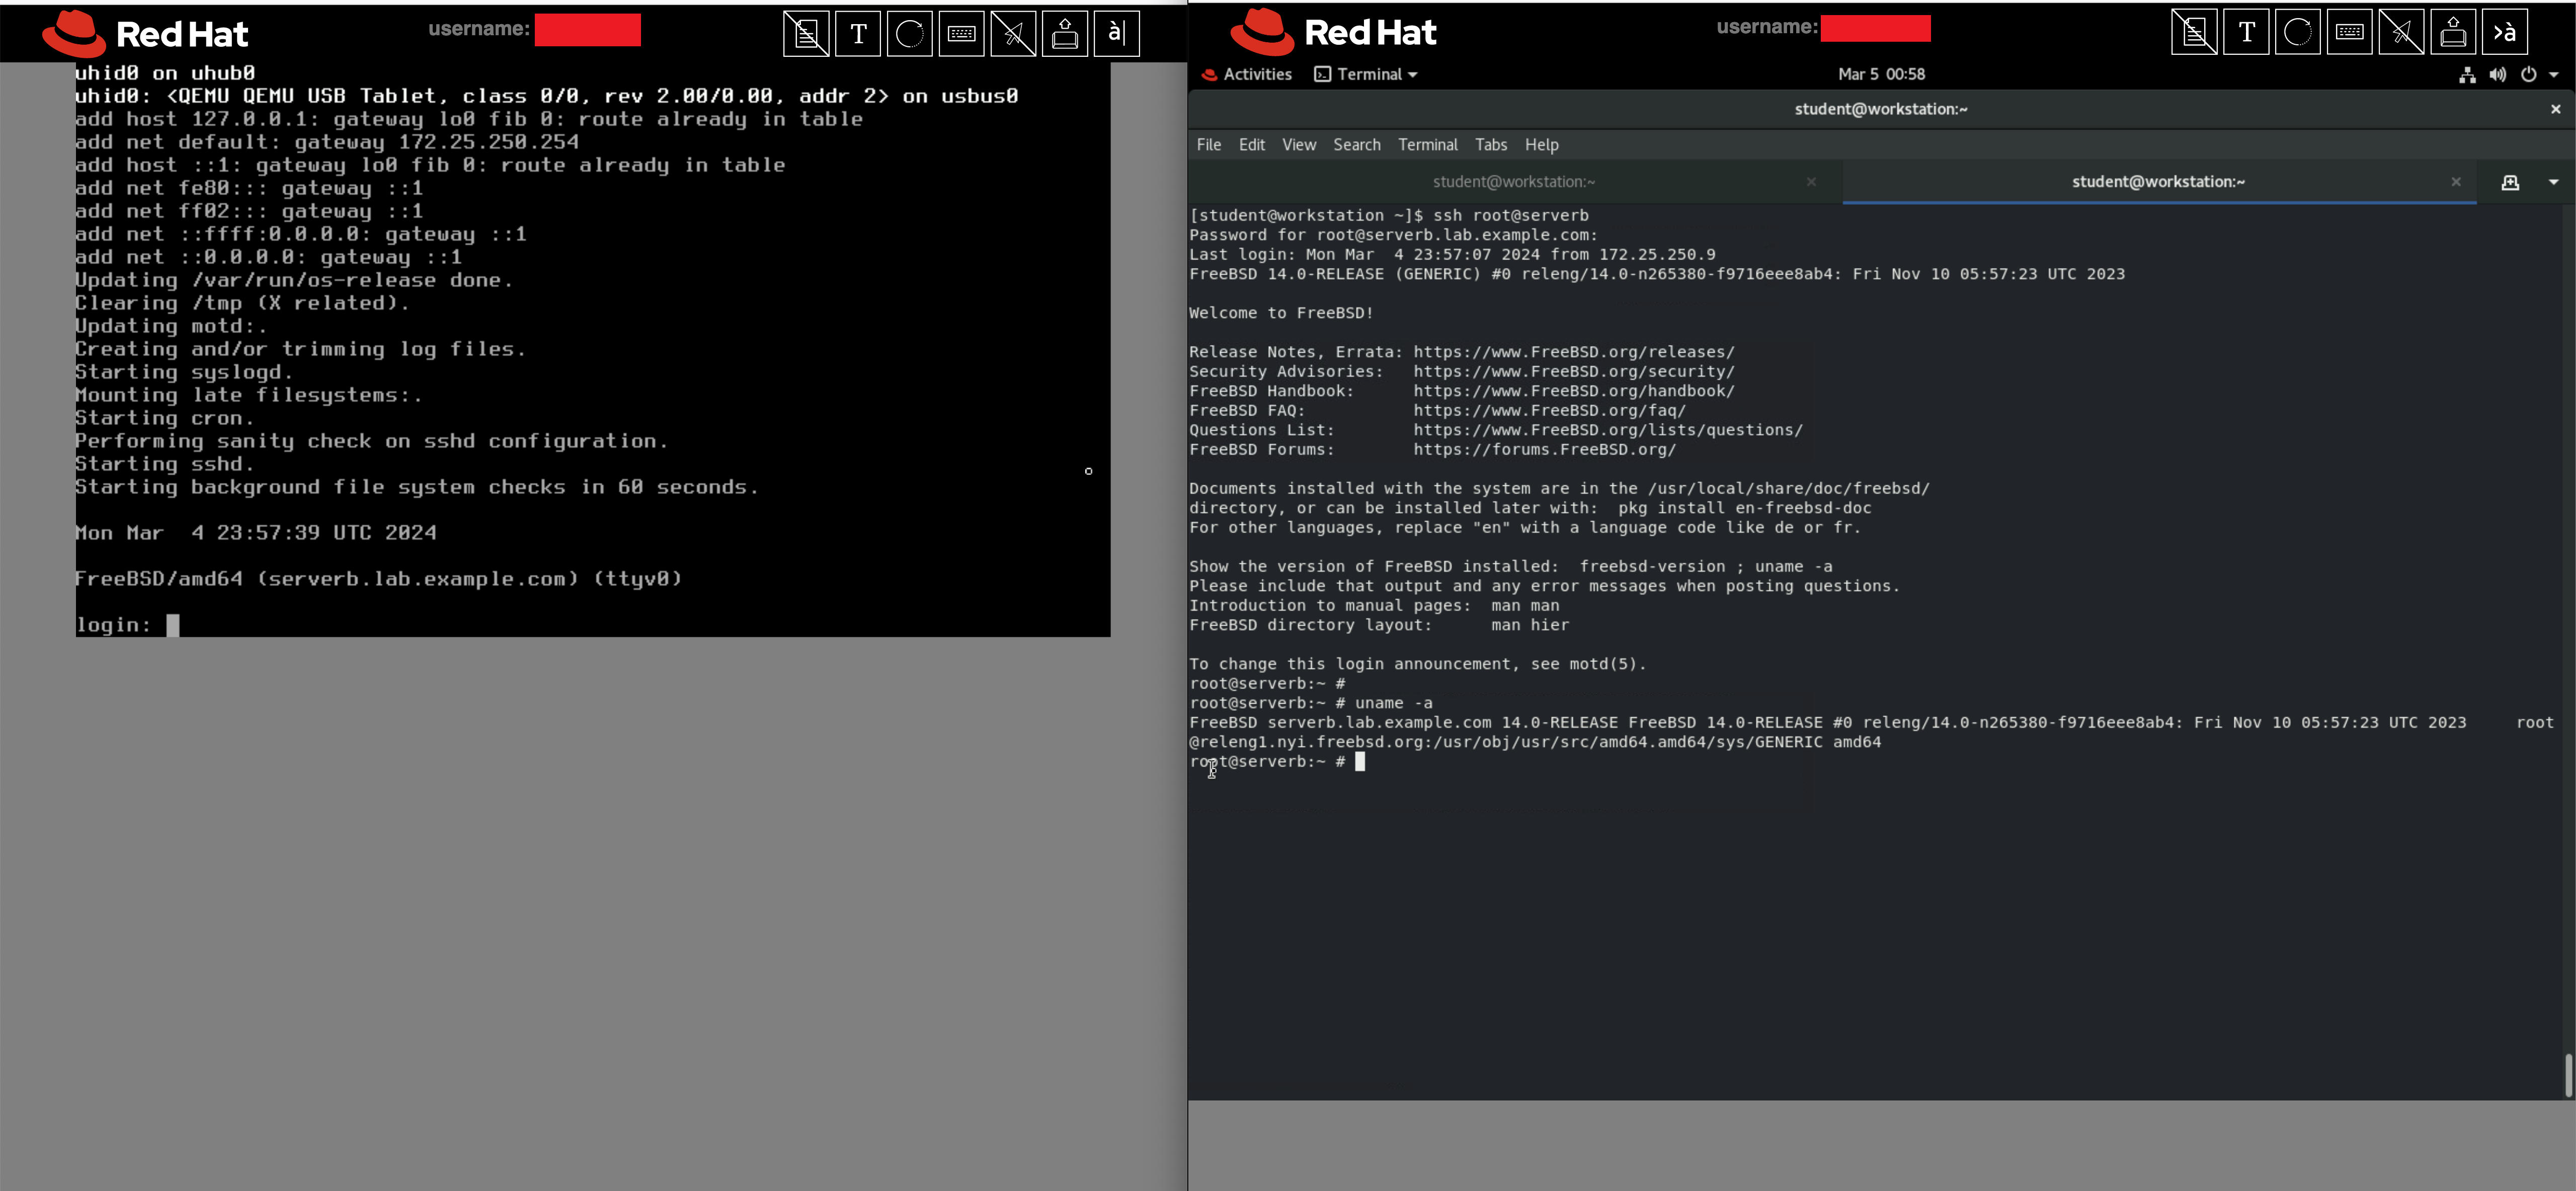
Task: Click keyboard icon in workstation console toolbar
Action: coord(2349,32)
